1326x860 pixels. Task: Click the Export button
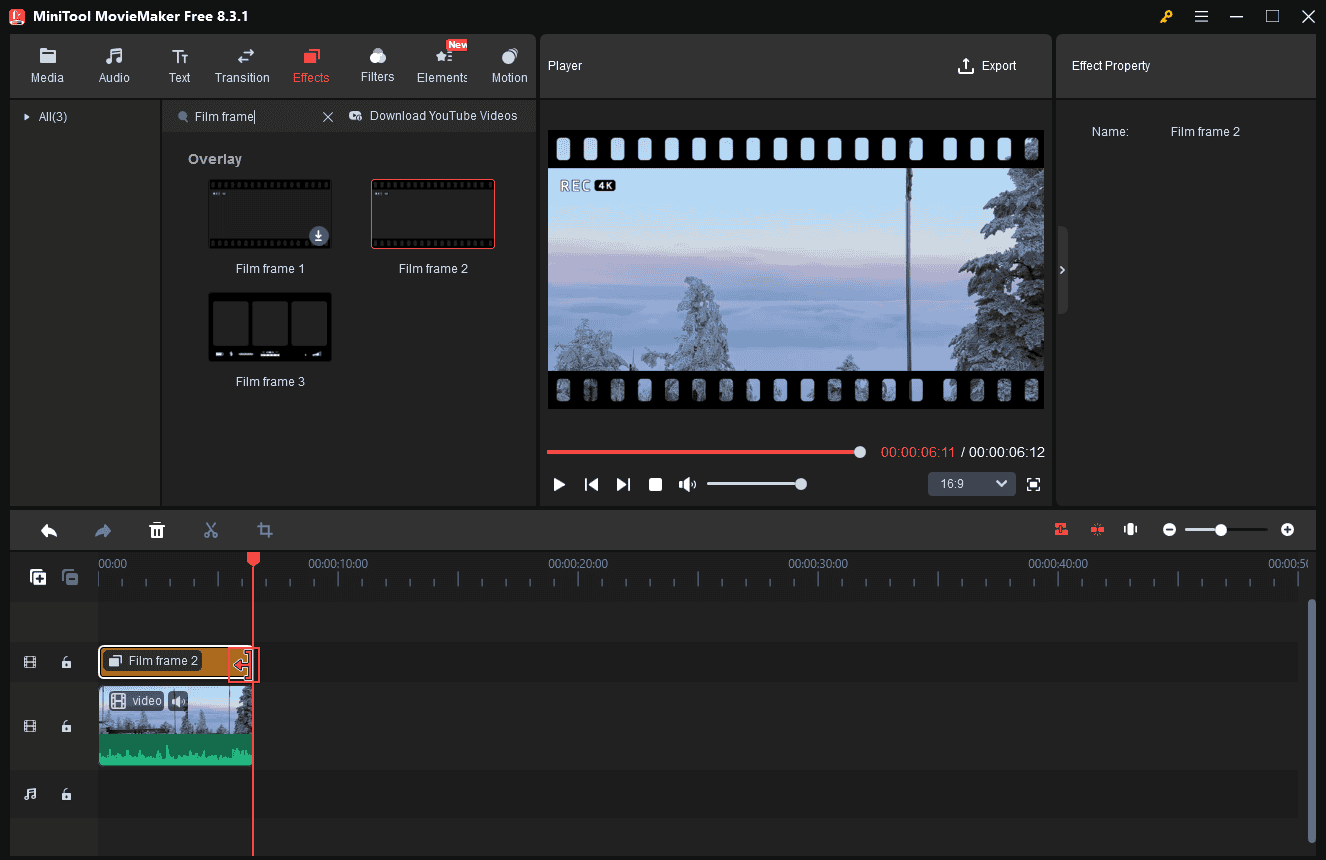pos(987,66)
